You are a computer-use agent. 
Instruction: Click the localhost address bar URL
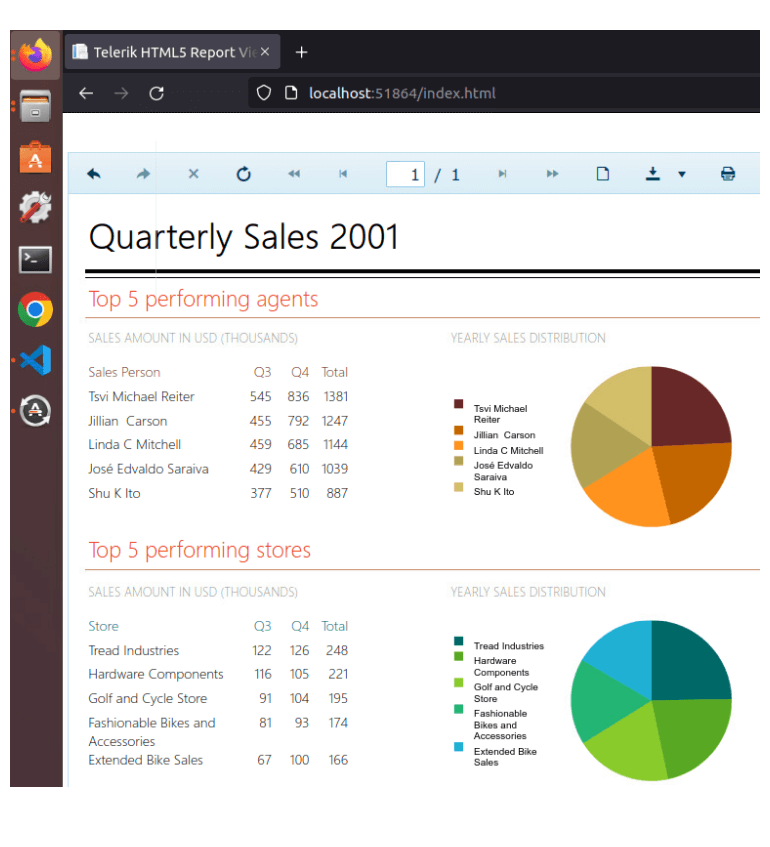pyautogui.click(x=402, y=93)
